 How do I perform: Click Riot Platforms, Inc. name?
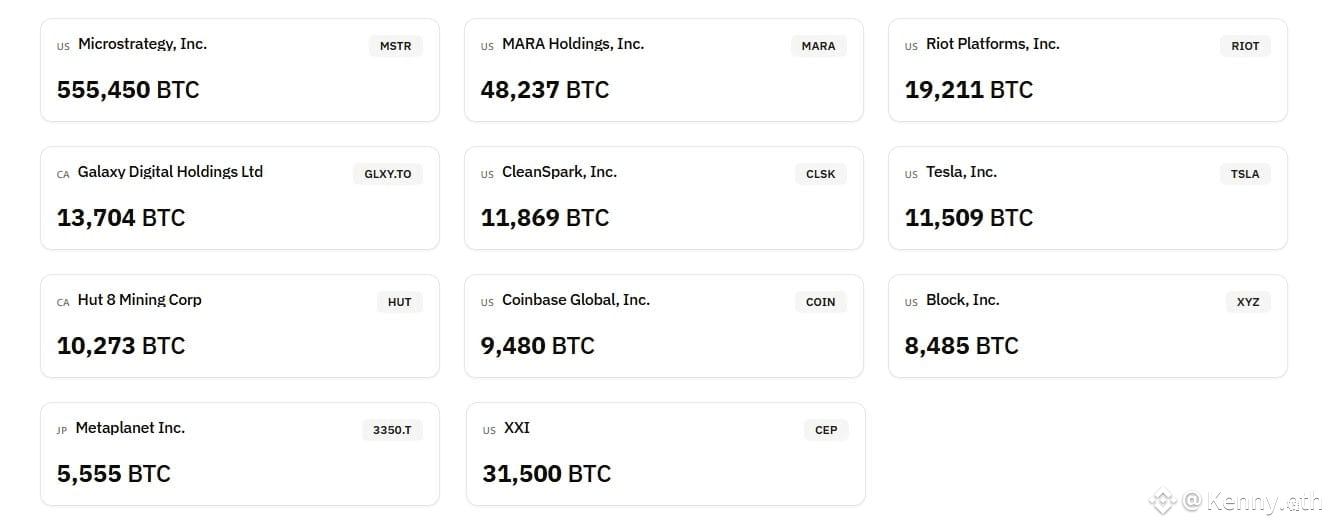993,44
